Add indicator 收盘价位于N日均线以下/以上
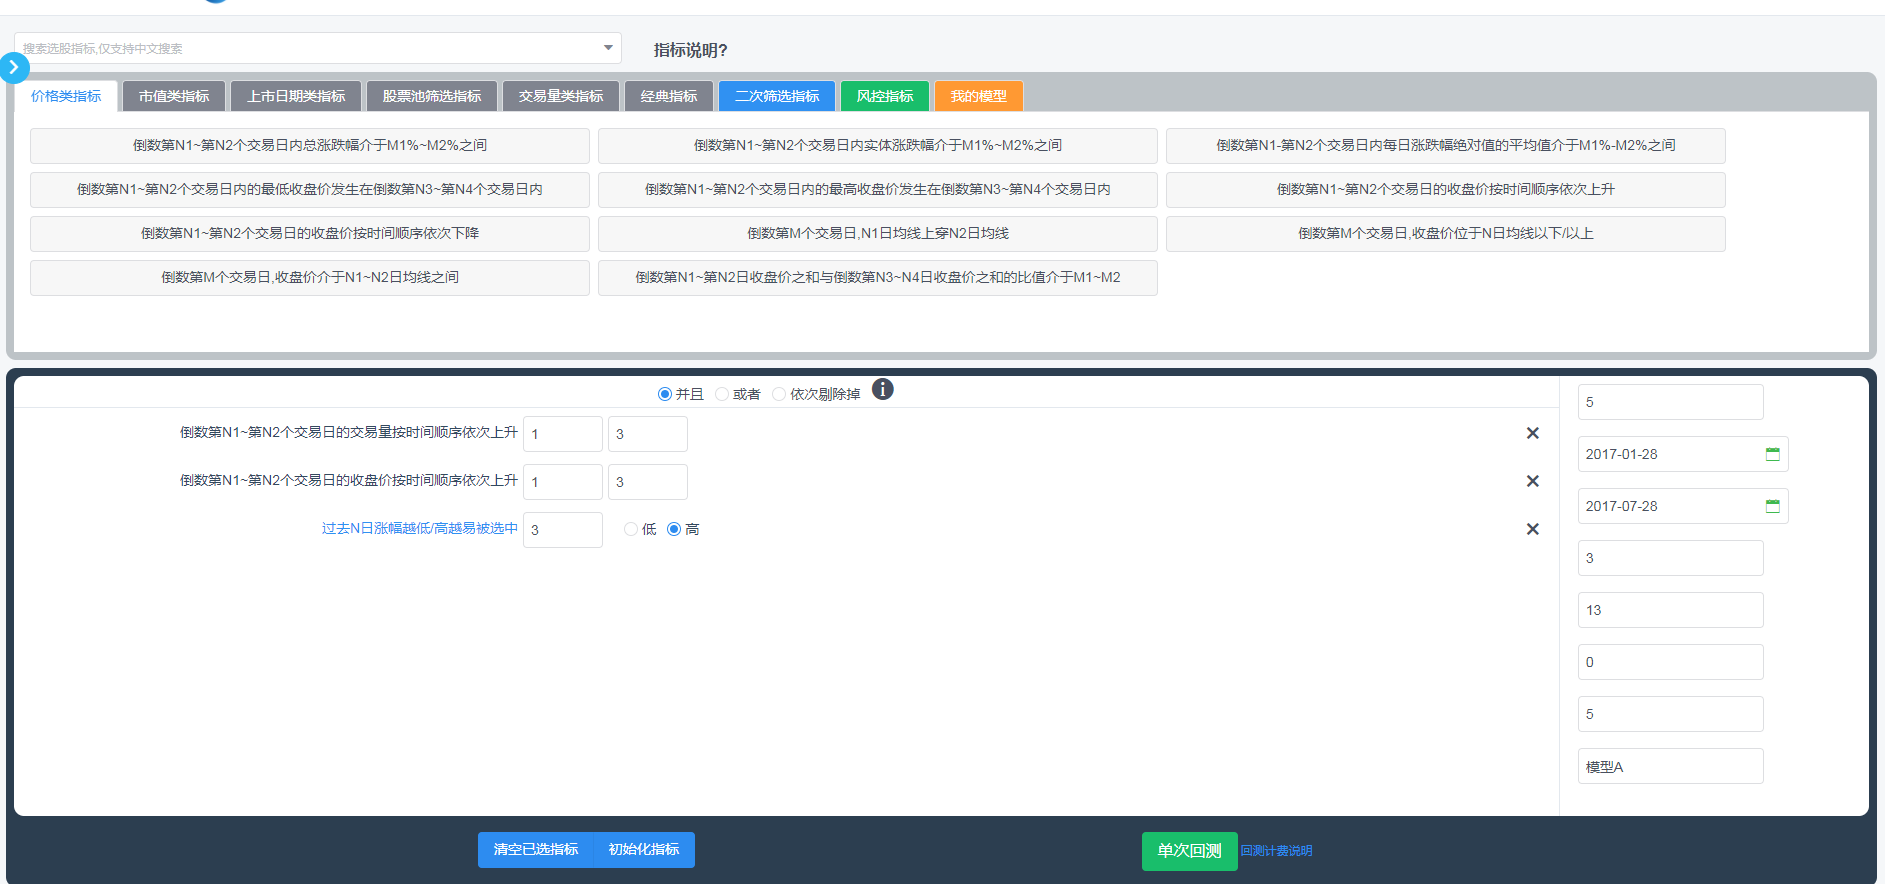 click(x=1446, y=234)
